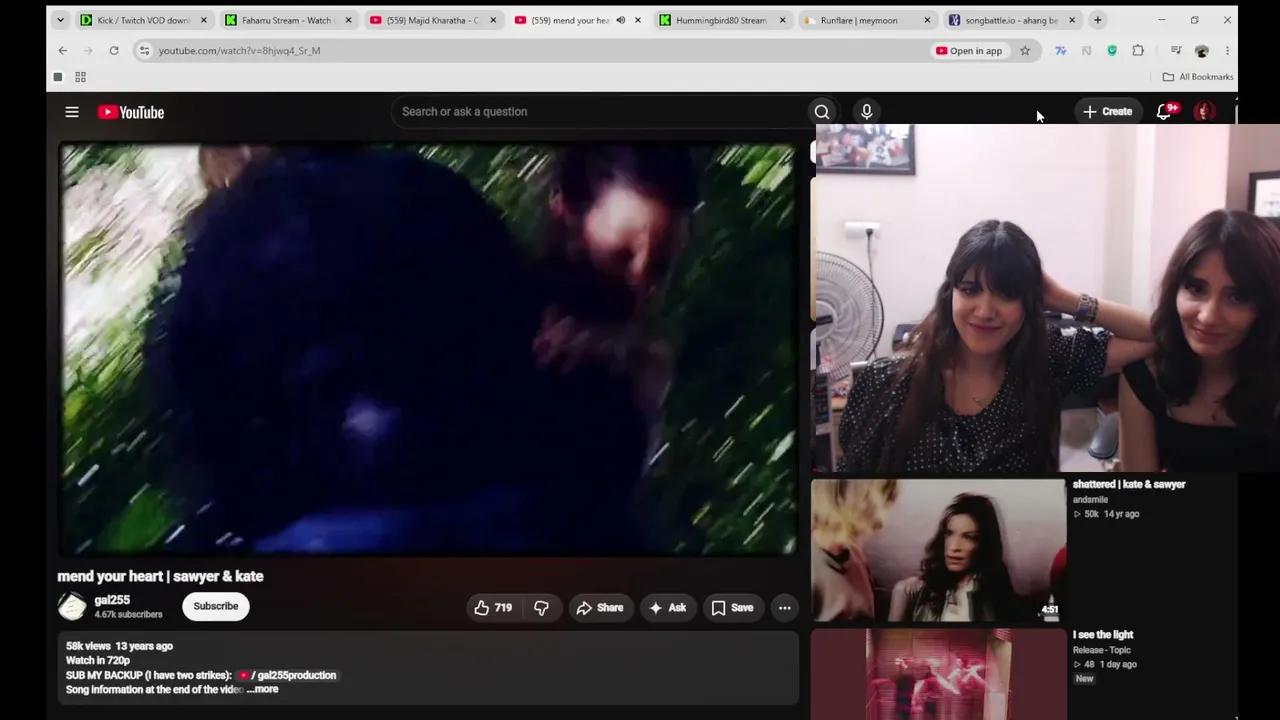The image size is (1280, 720).
Task: Open the green shield extension icon
Action: pos(1112,50)
